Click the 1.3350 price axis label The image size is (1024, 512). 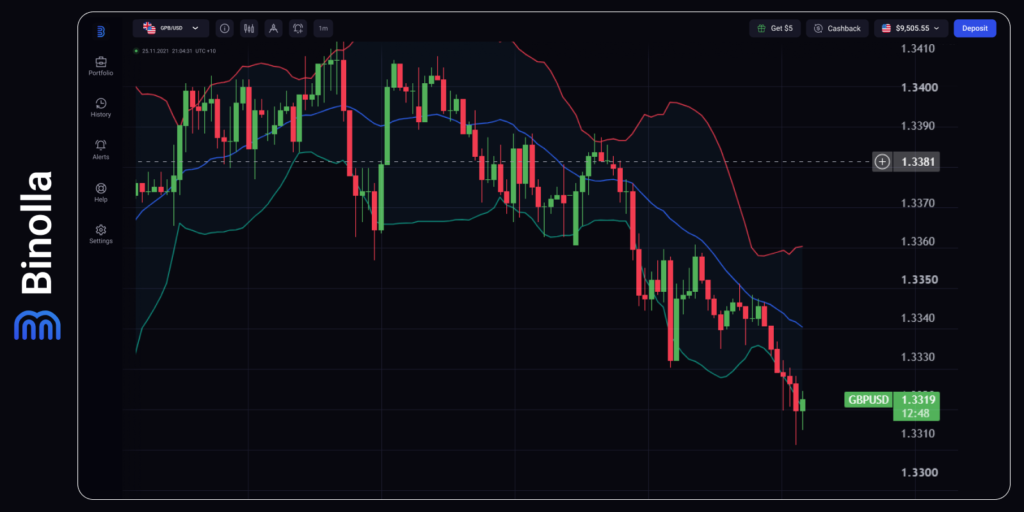coord(918,280)
